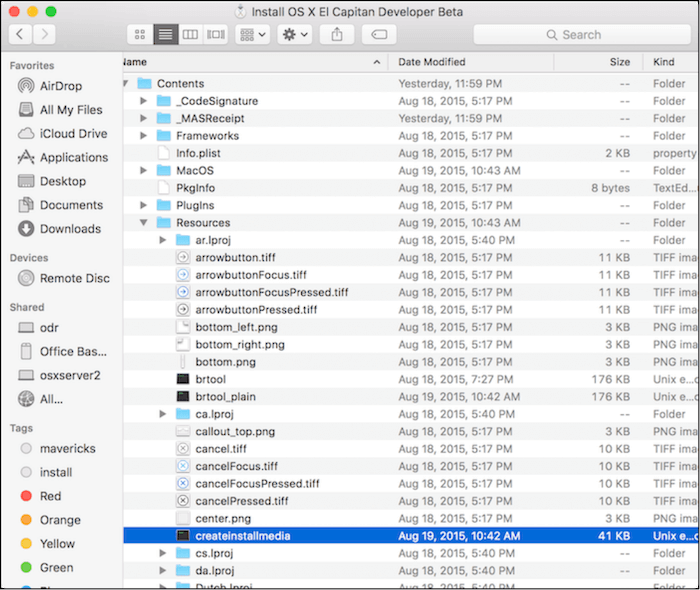Open iCloud Drive from the sidebar
700x590 pixels.
[x=73, y=134]
